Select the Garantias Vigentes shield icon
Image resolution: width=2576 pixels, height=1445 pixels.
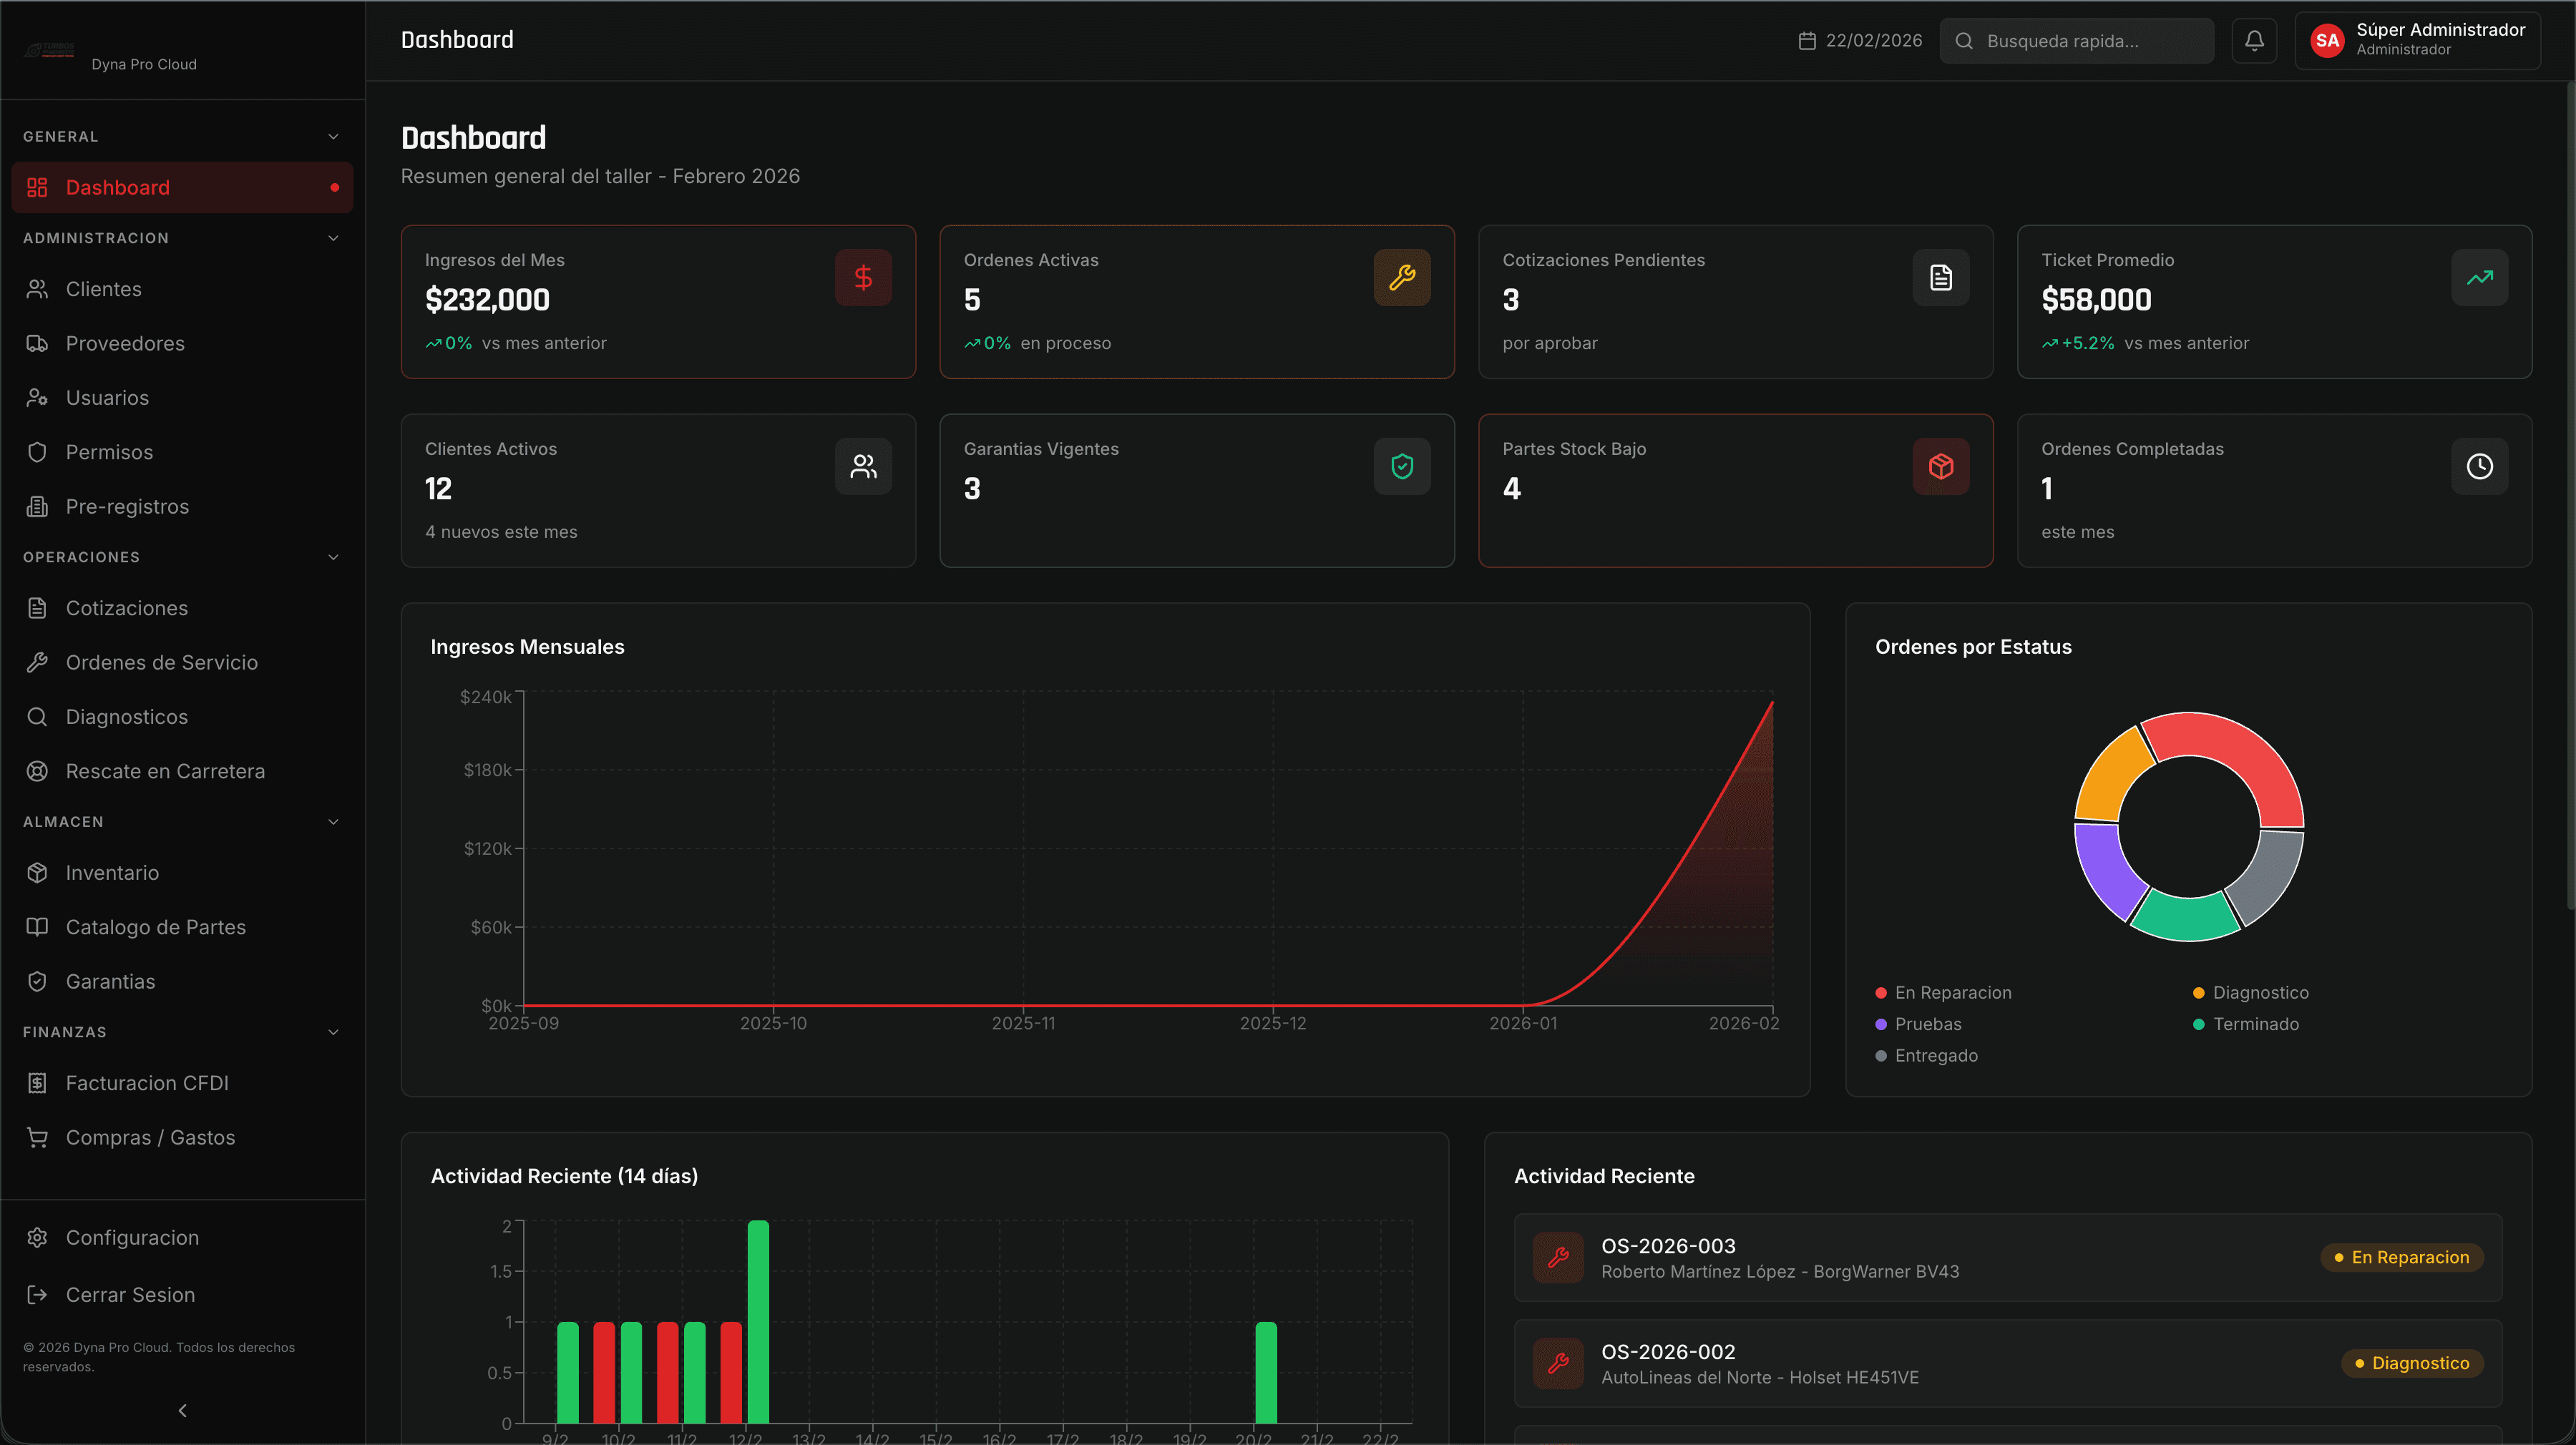point(1402,466)
